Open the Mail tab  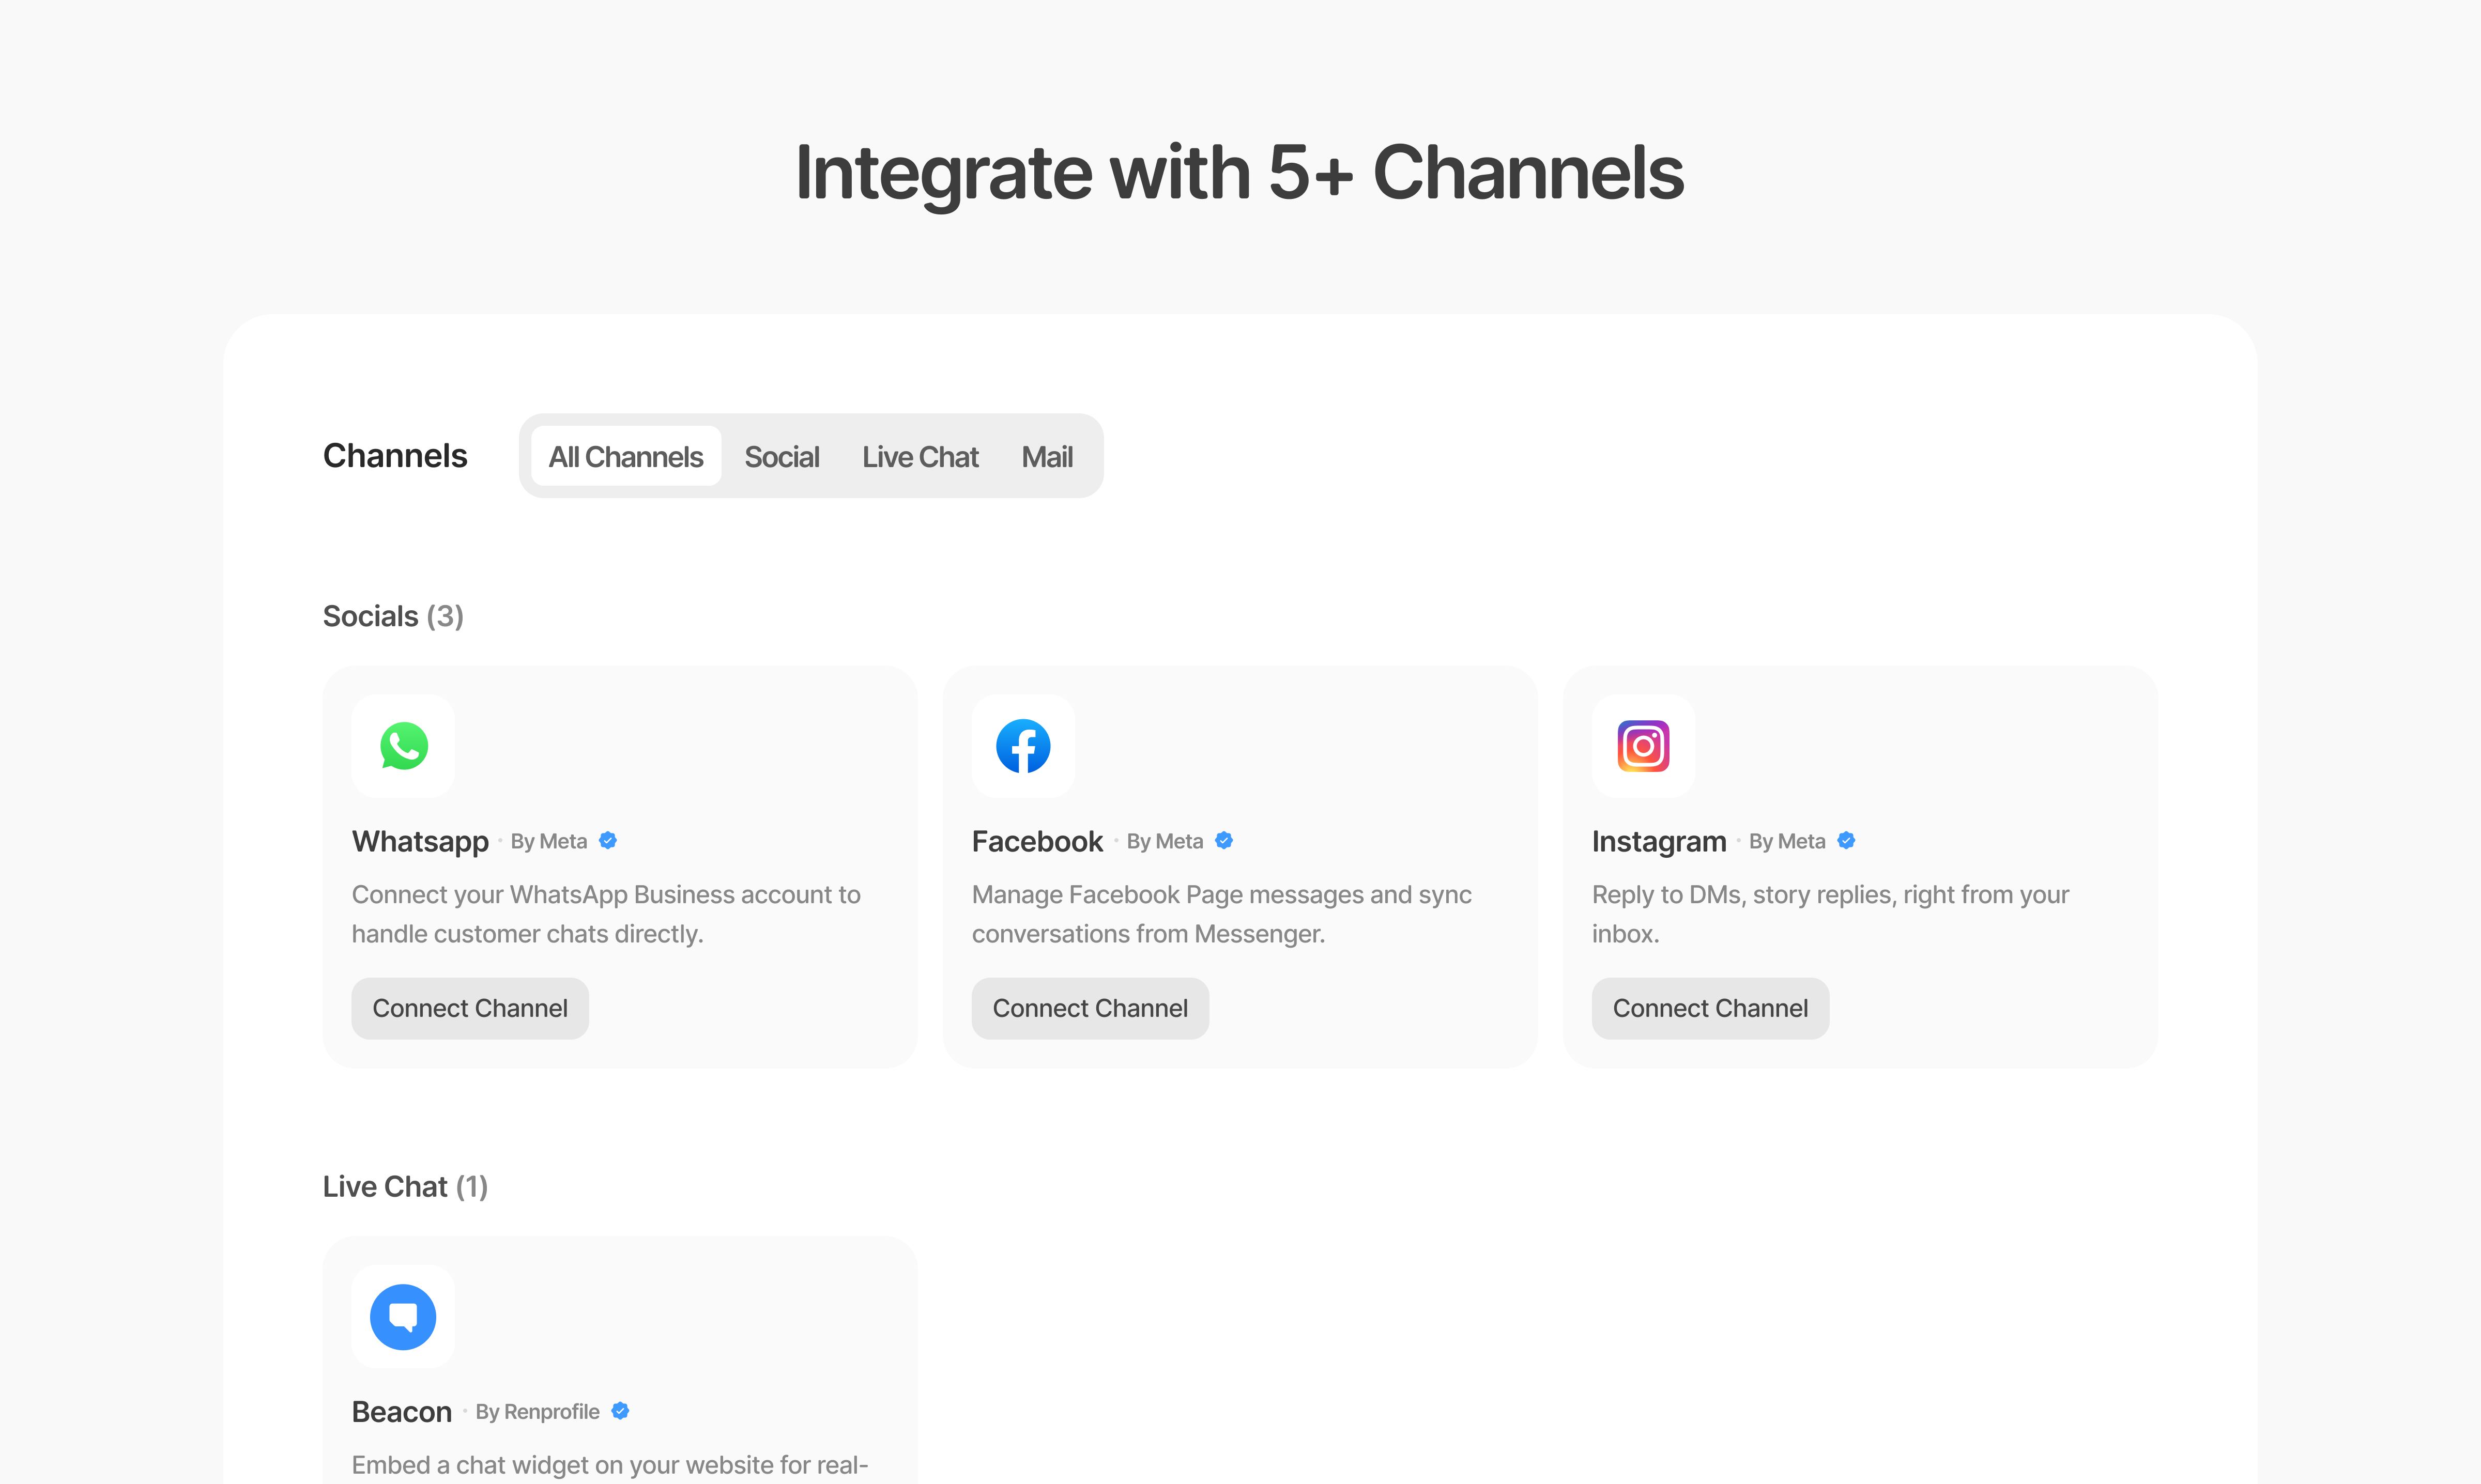(x=1047, y=457)
